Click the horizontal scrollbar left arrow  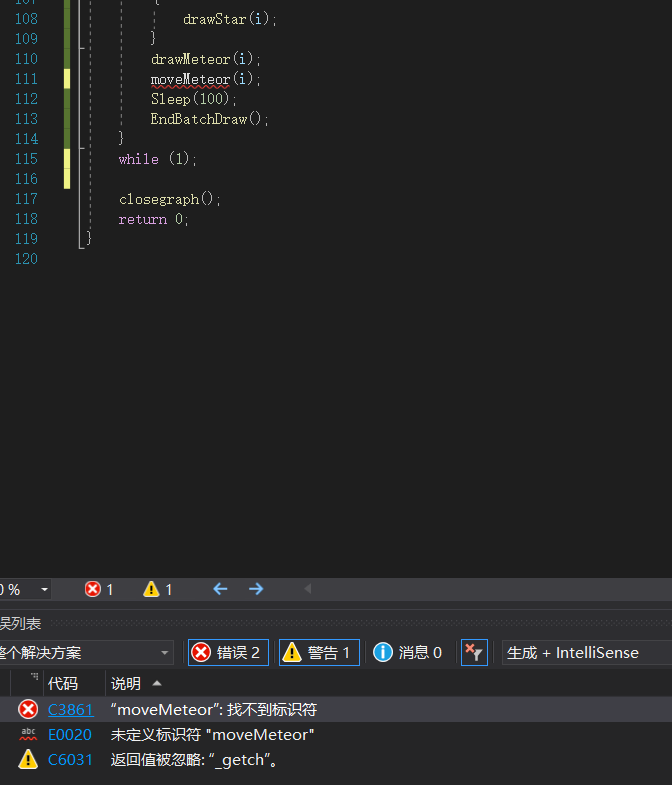[x=307, y=589]
